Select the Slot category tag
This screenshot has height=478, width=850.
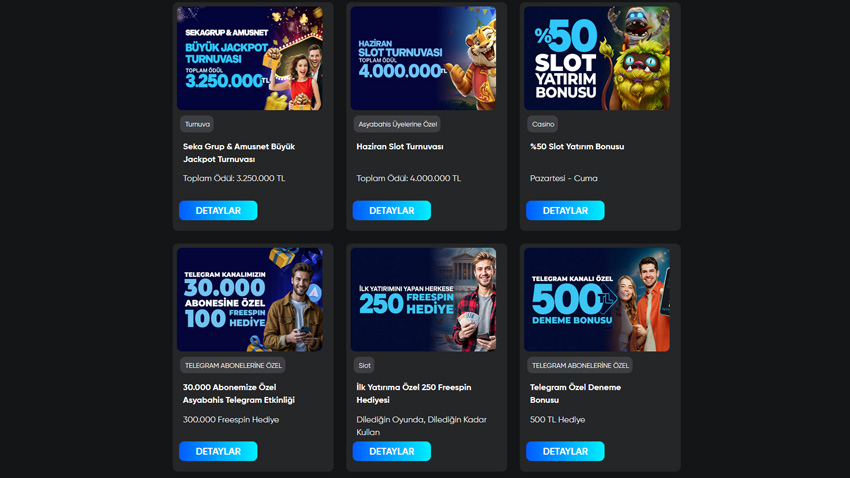pos(364,365)
